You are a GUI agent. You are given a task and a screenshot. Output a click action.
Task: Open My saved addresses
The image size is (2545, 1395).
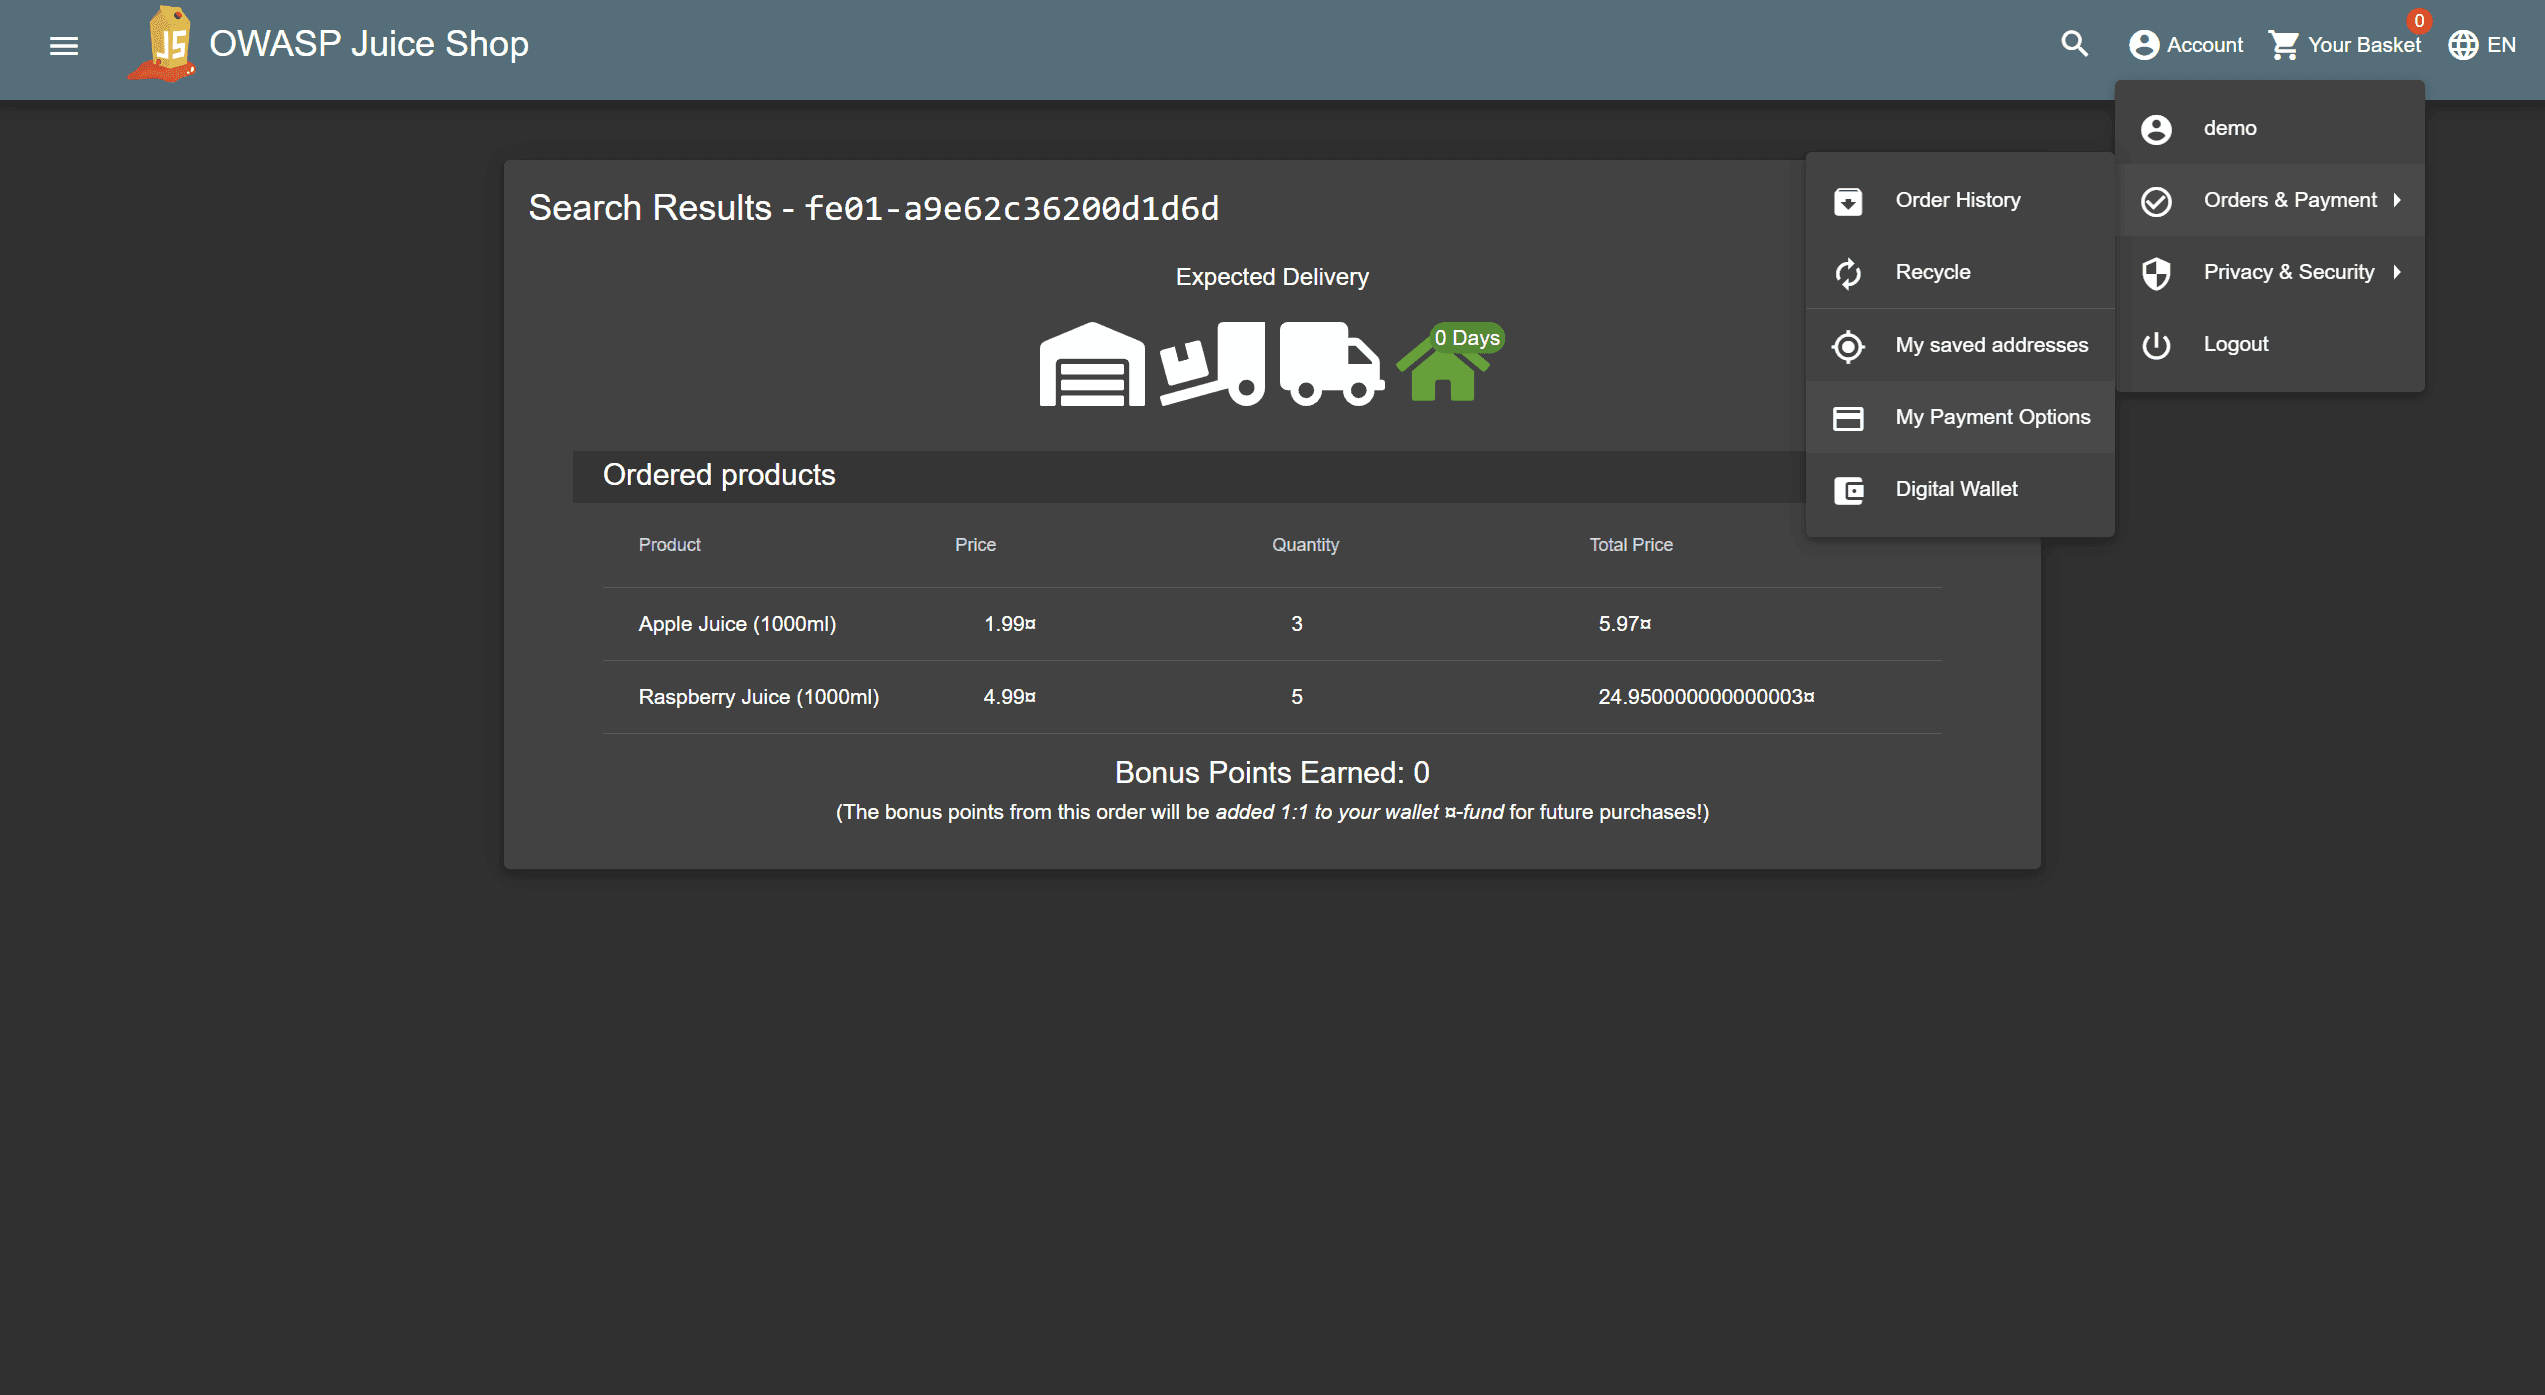(1960, 345)
